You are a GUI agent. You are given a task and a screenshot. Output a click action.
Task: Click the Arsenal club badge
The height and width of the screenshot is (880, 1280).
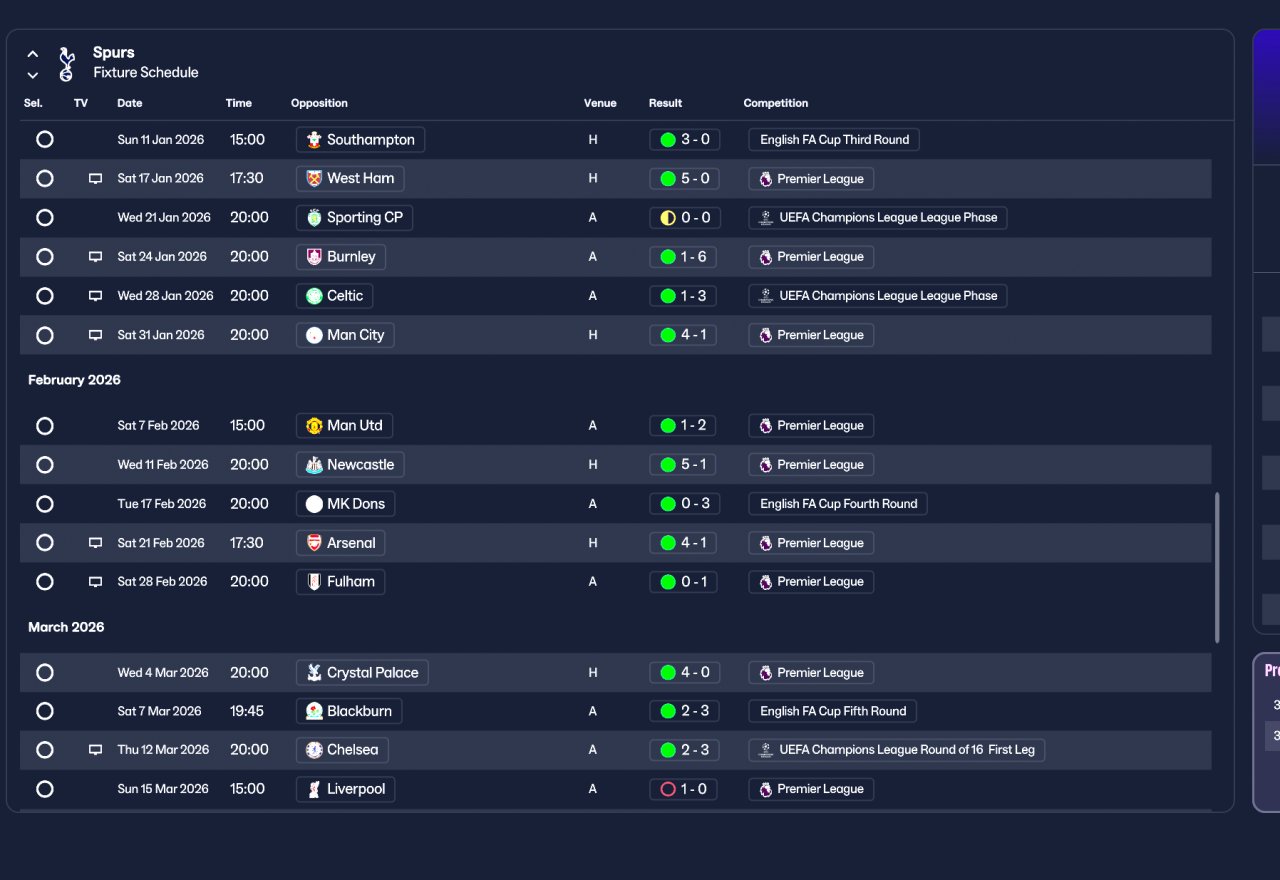click(x=314, y=543)
